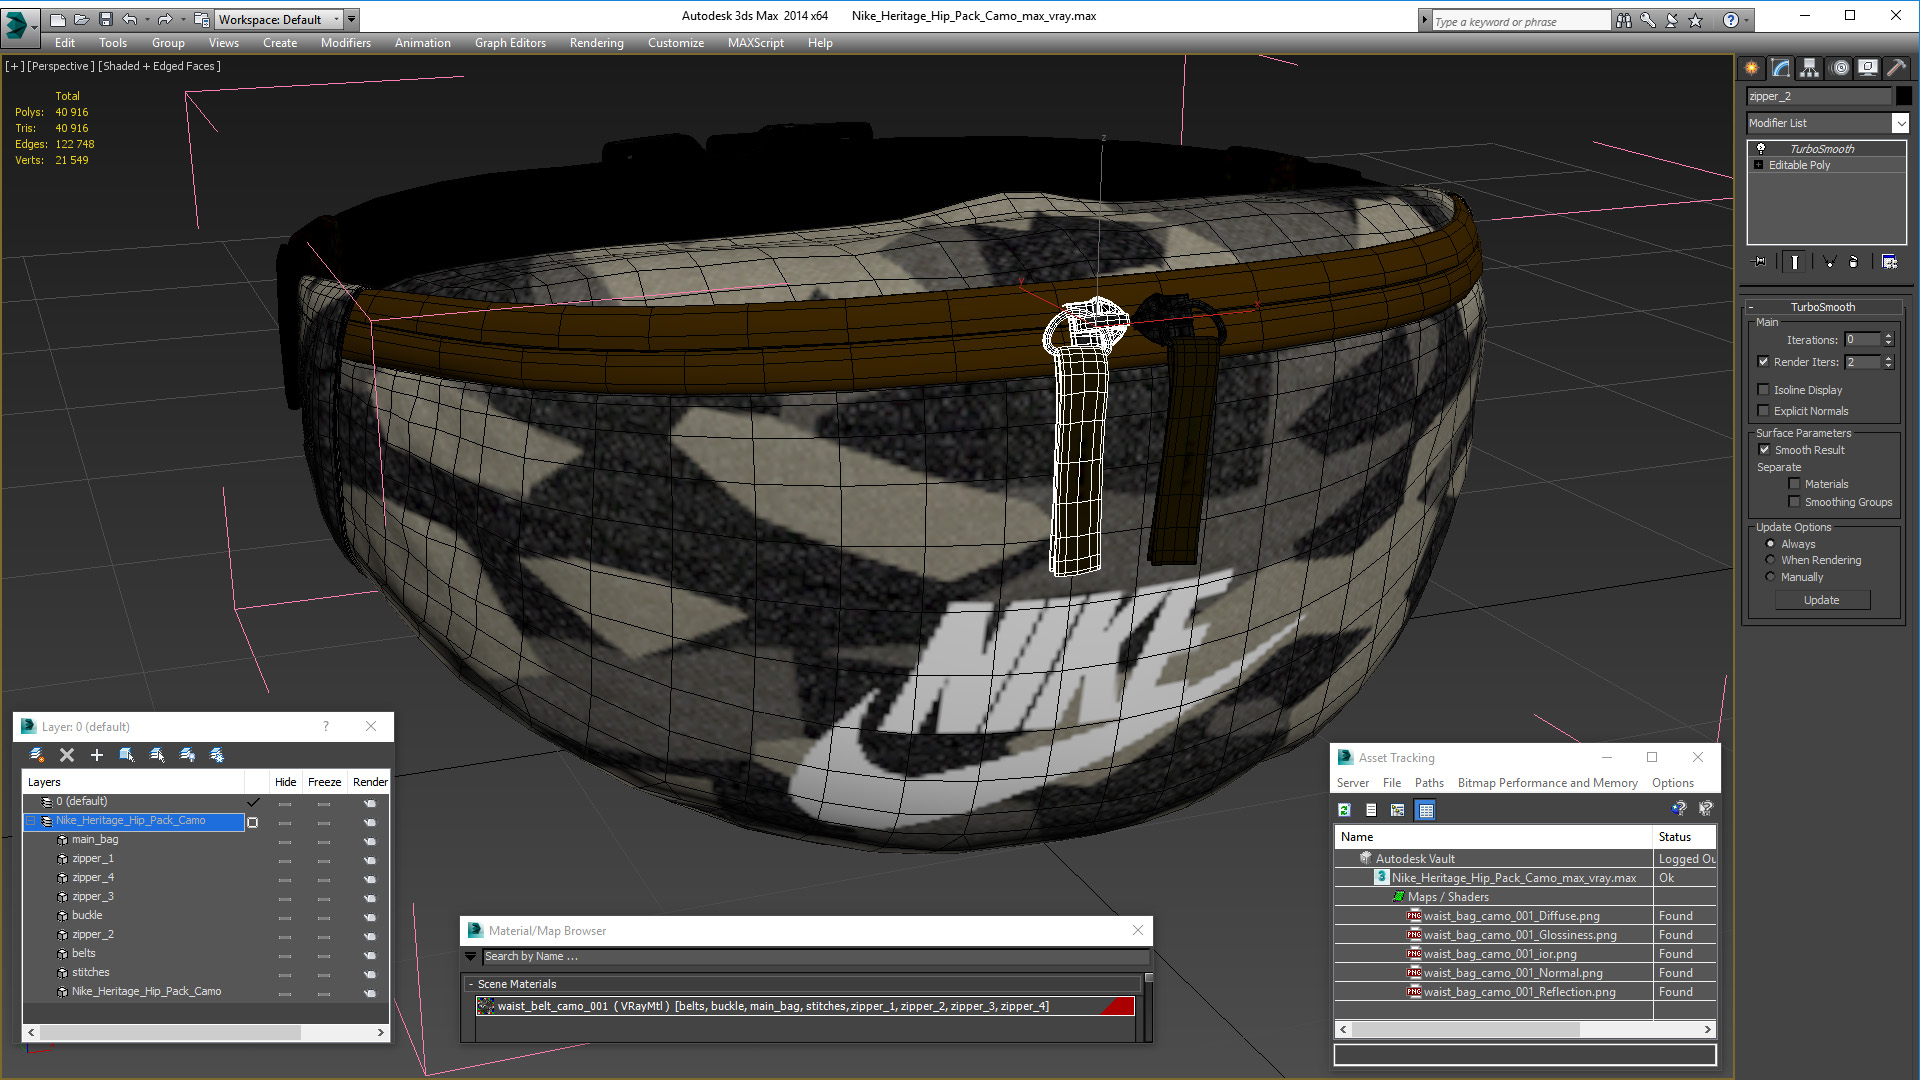Image resolution: width=1920 pixels, height=1080 pixels.
Task: Collapse the Scene Materials group
Action: [x=471, y=985]
